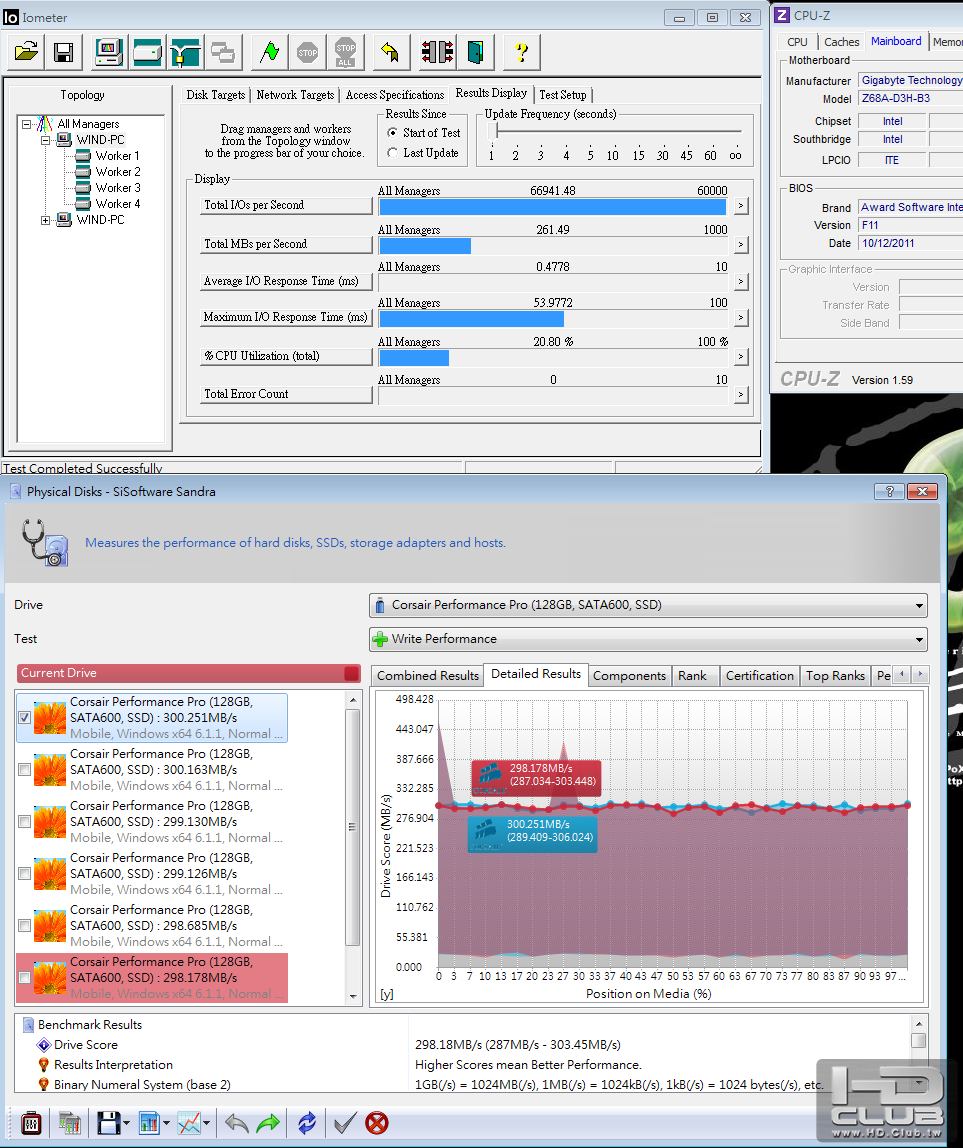Click the benchmark results scrollbar down arrow

pyautogui.click(x=918, y=1084)
